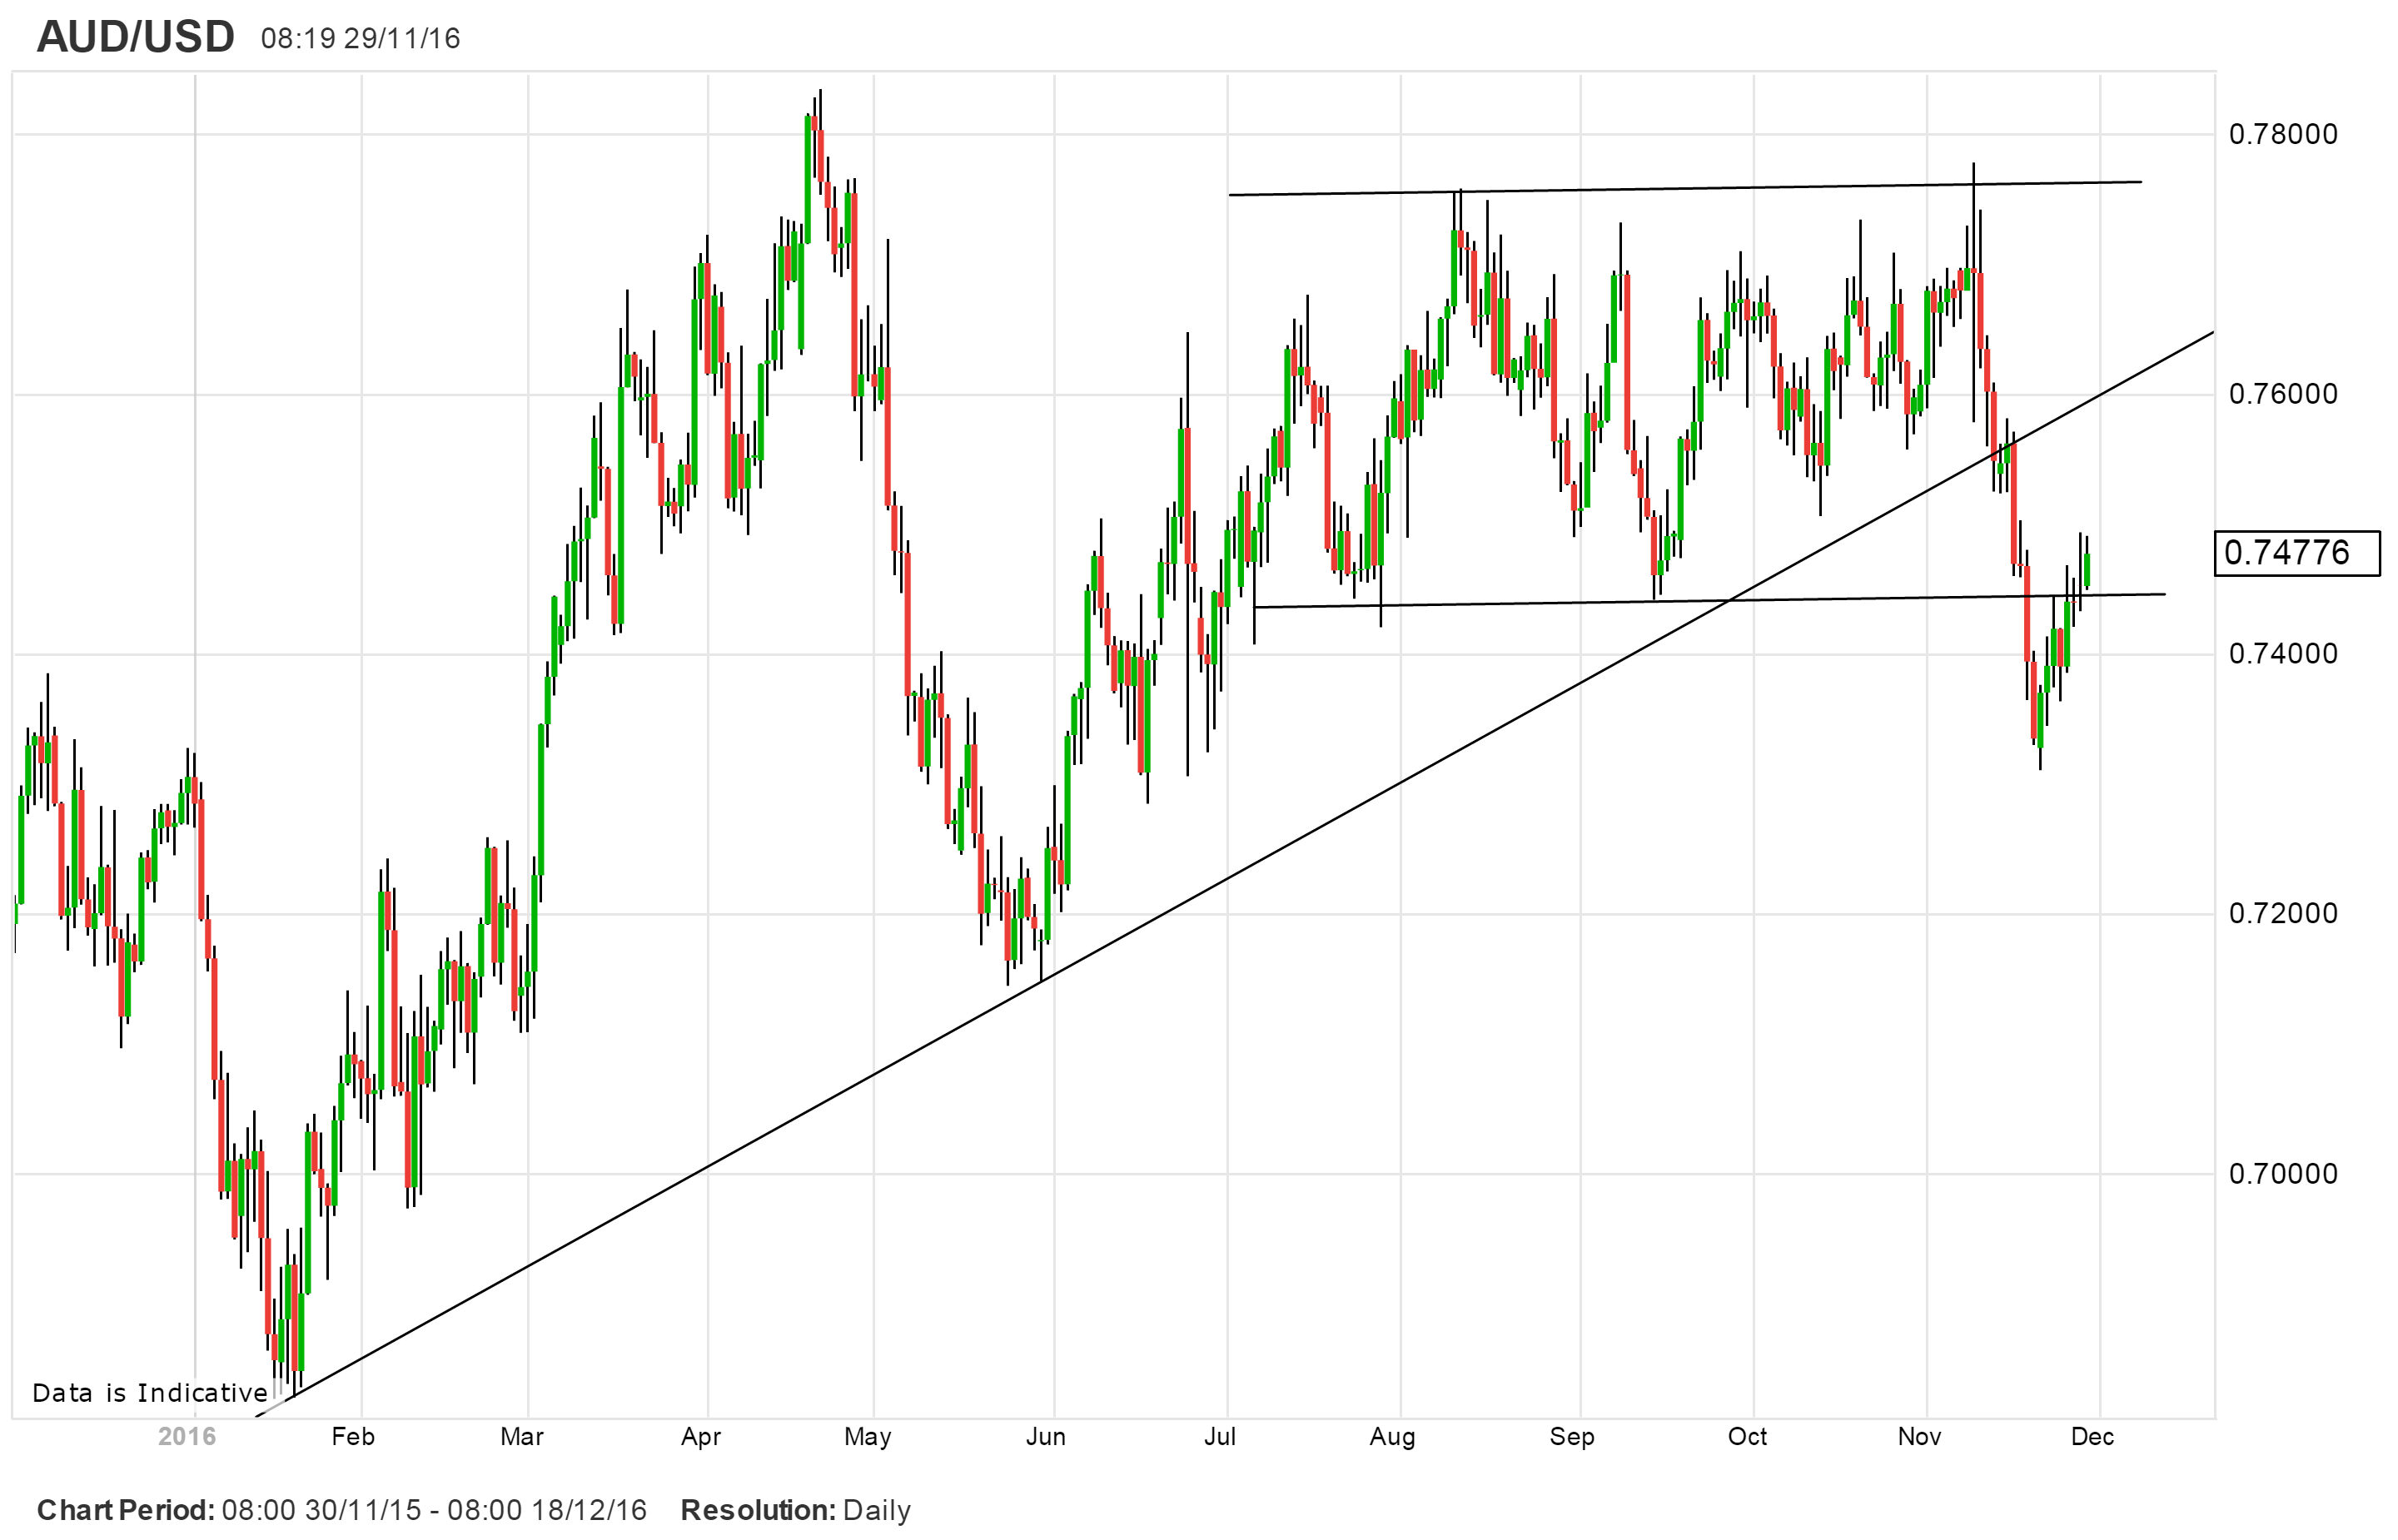Click the Aug month label
2398x1540 pixels.
1392,1438
